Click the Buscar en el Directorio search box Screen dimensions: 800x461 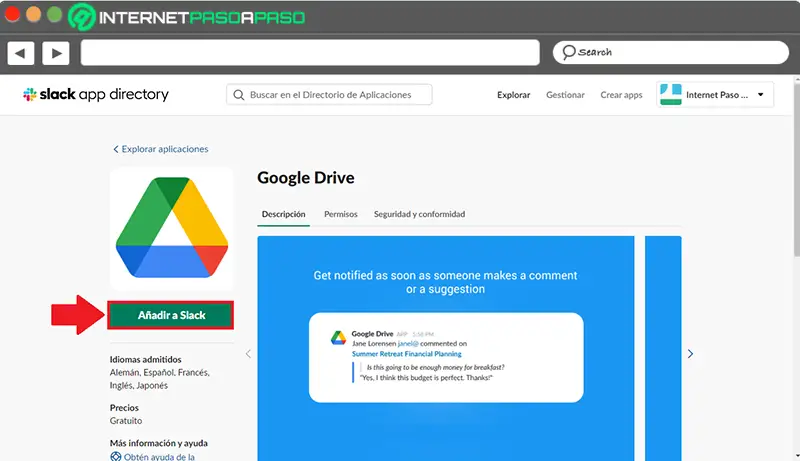[x=329, y=95]
